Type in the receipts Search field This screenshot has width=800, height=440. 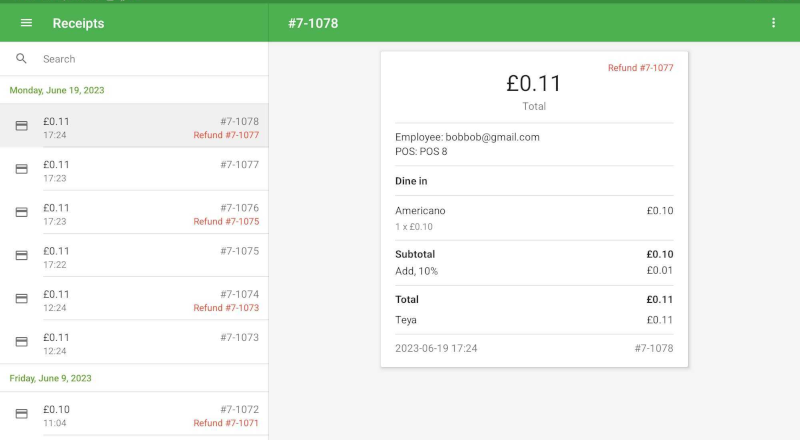(150, 59)
